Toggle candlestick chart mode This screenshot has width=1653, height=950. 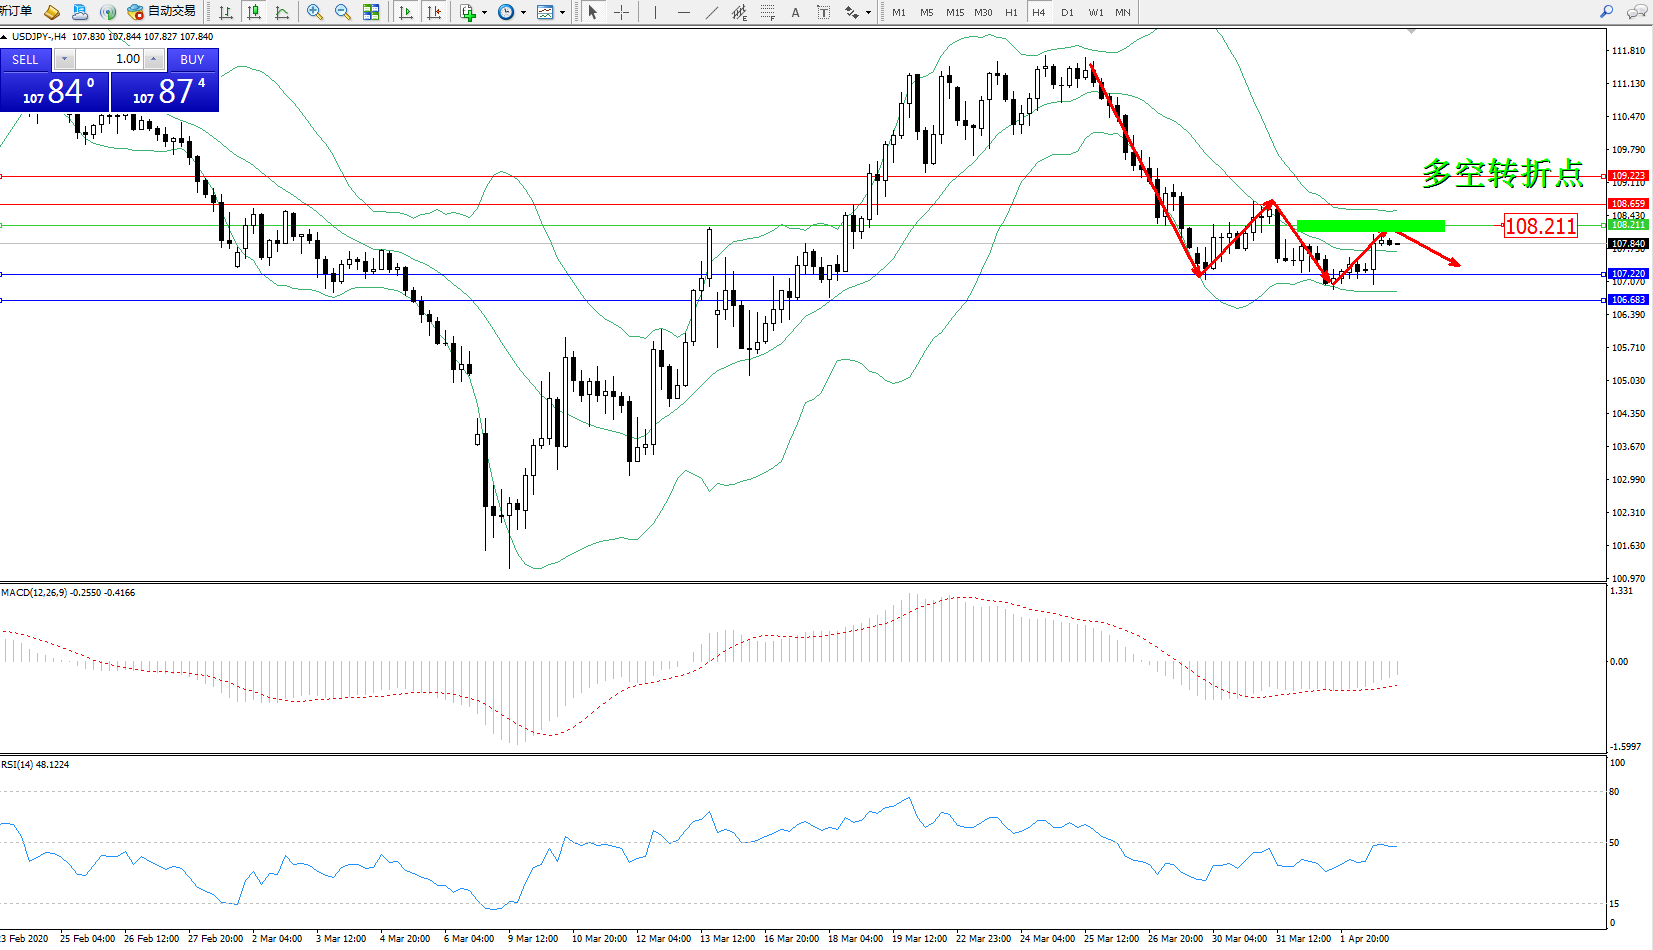click(x=254, y=12)
